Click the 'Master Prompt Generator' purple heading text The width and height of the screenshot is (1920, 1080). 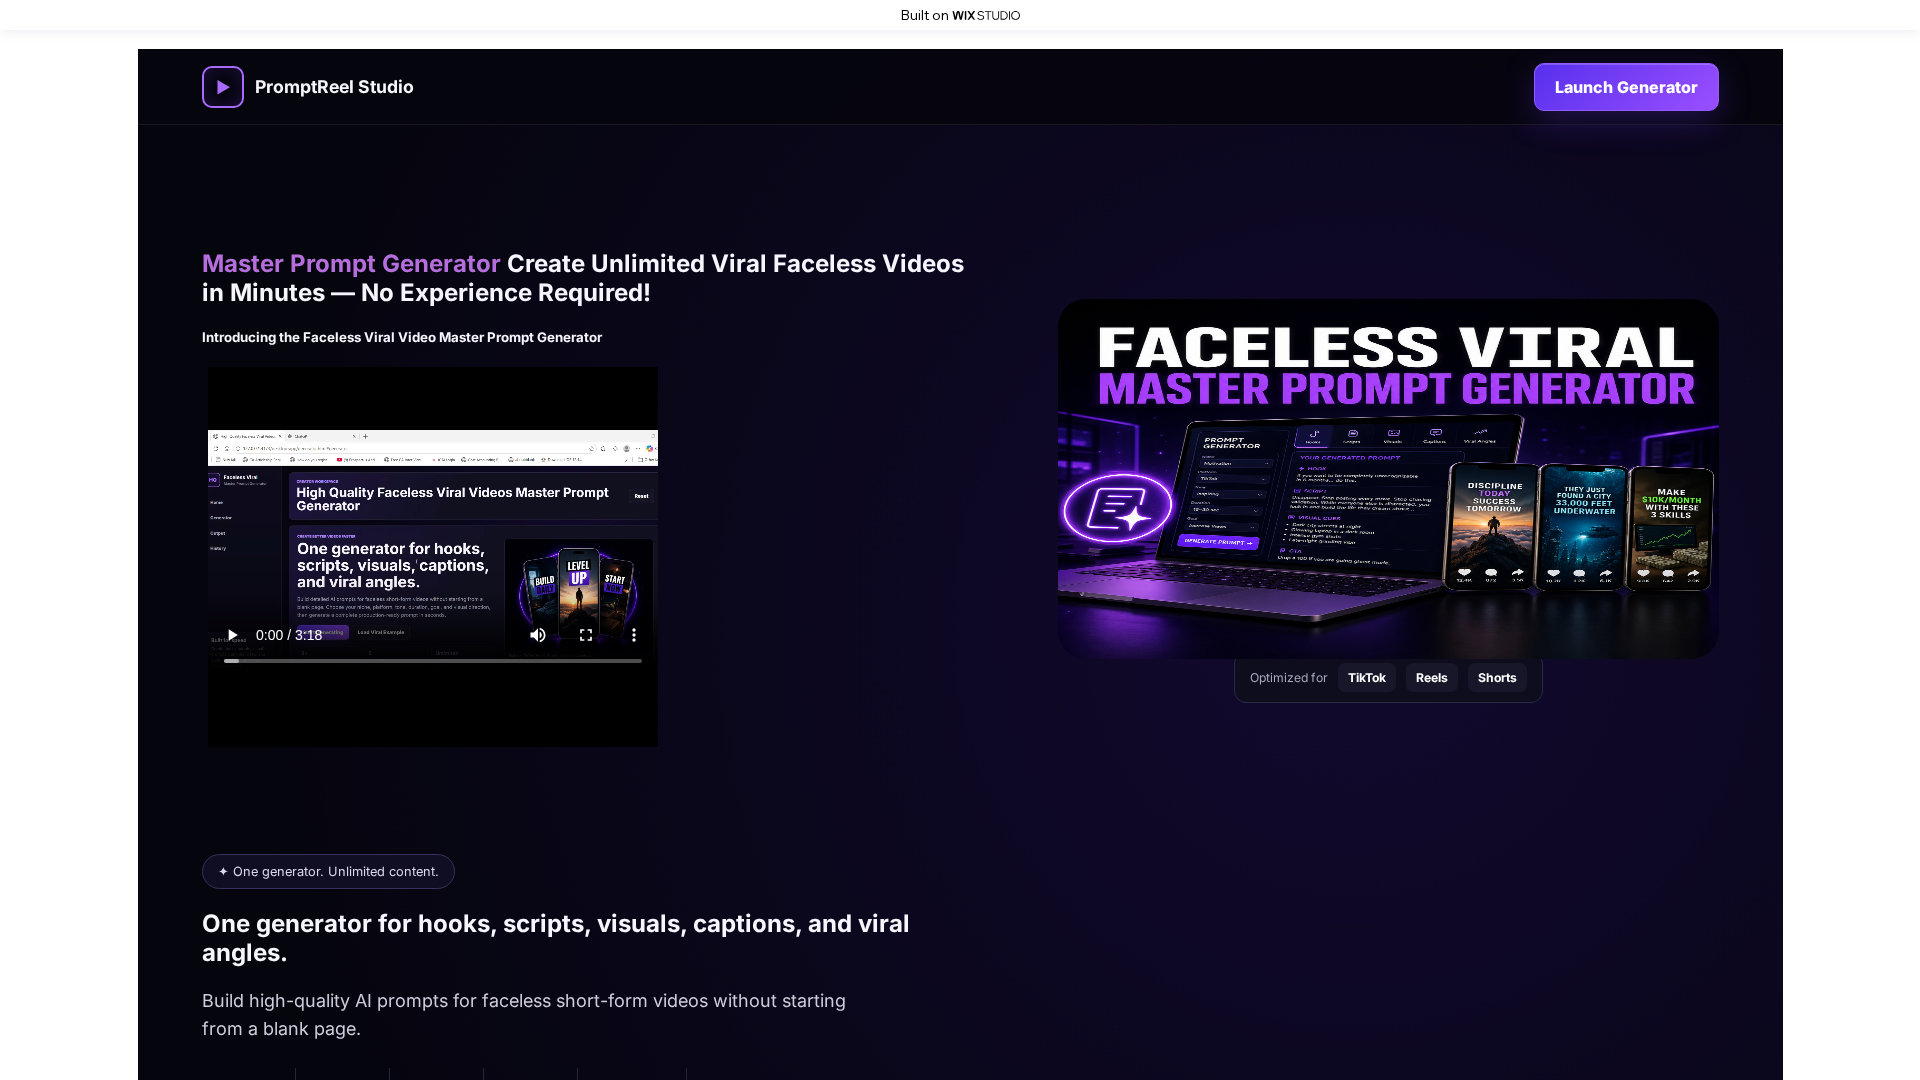(x=351, y=264)
